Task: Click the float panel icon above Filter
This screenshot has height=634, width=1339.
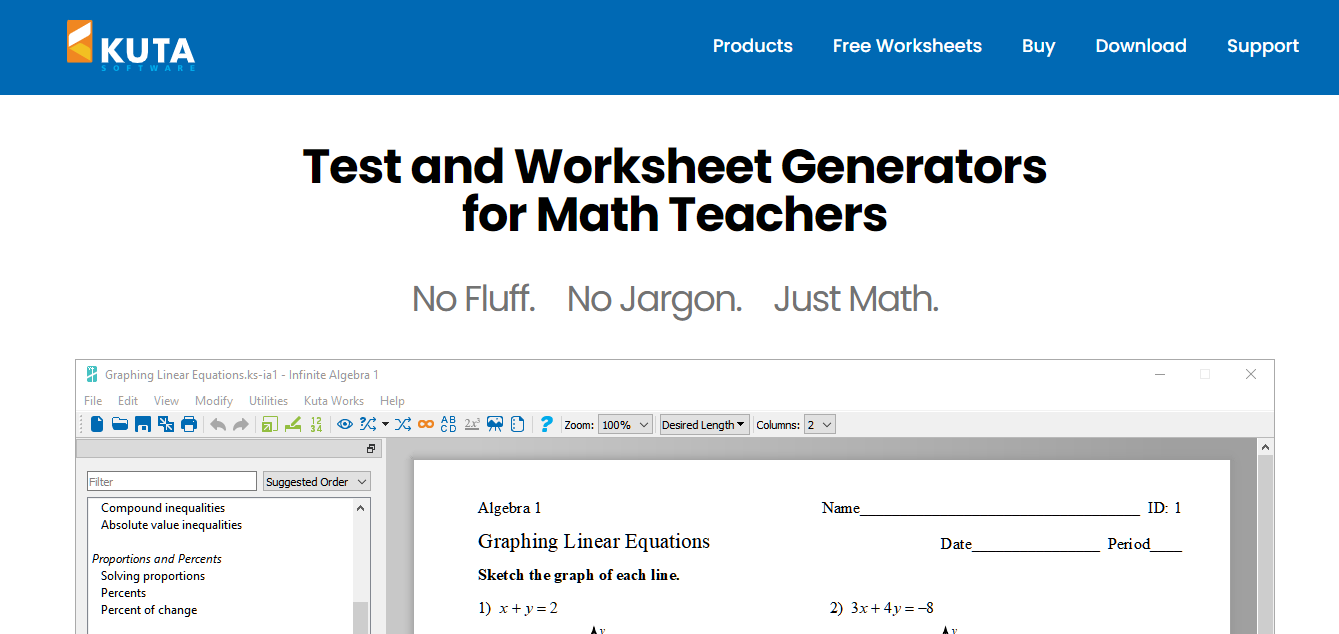Action: click(371, 449)
